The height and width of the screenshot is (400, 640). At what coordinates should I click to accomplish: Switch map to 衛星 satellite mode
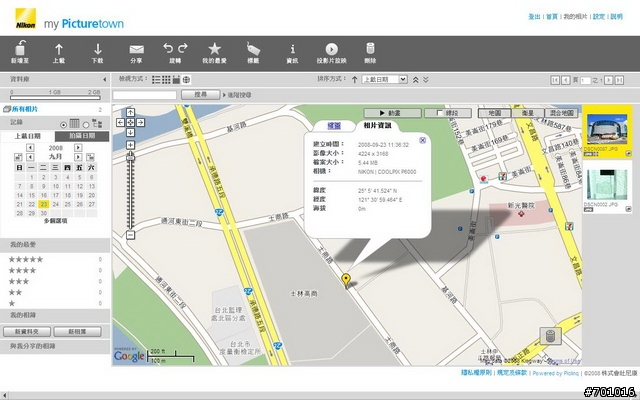coord(528,113)
